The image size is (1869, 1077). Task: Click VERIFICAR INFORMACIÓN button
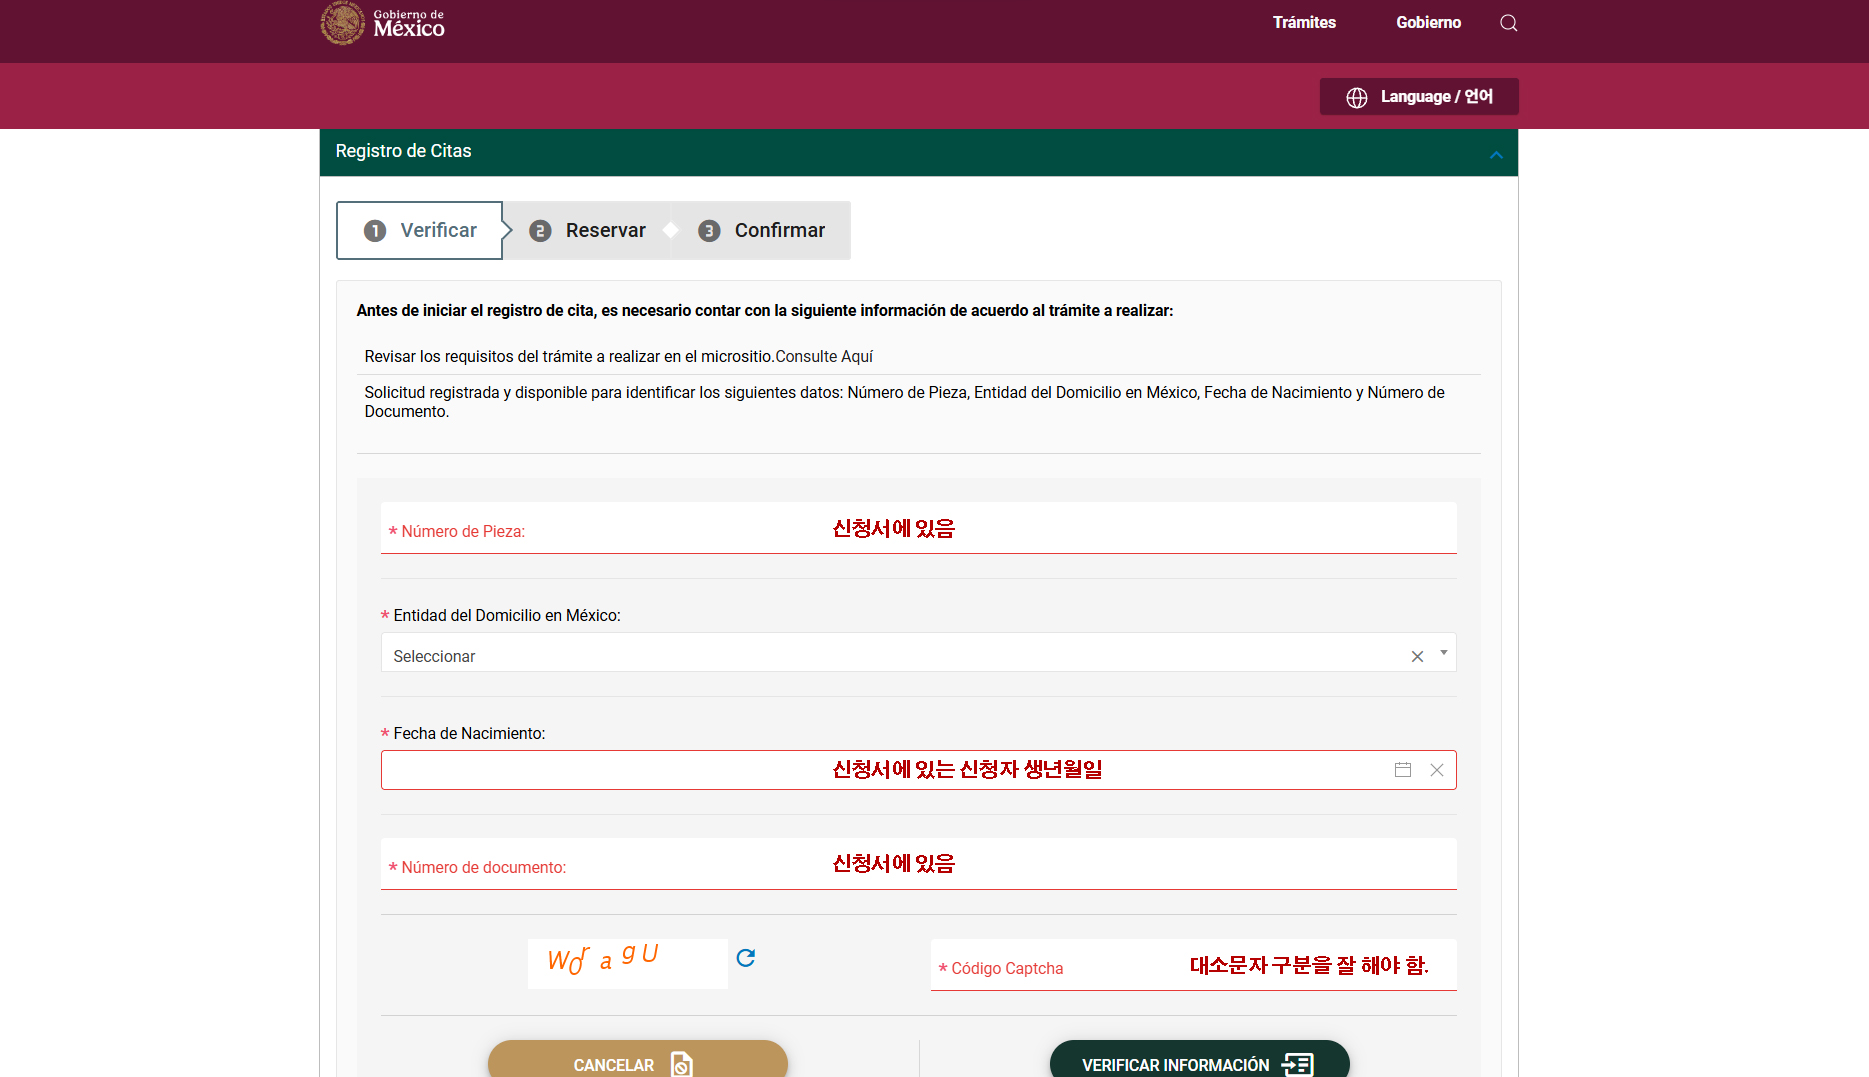1200,1060
